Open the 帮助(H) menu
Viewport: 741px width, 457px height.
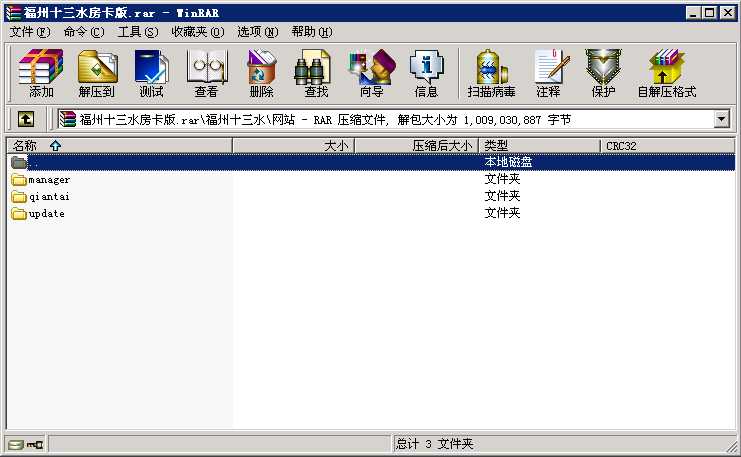312,32
